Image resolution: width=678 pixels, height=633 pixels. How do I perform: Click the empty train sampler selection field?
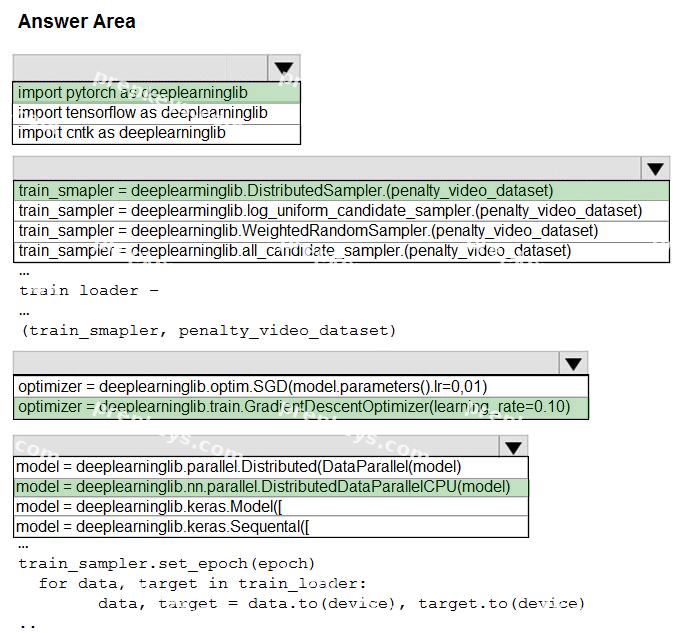[327, 169]
